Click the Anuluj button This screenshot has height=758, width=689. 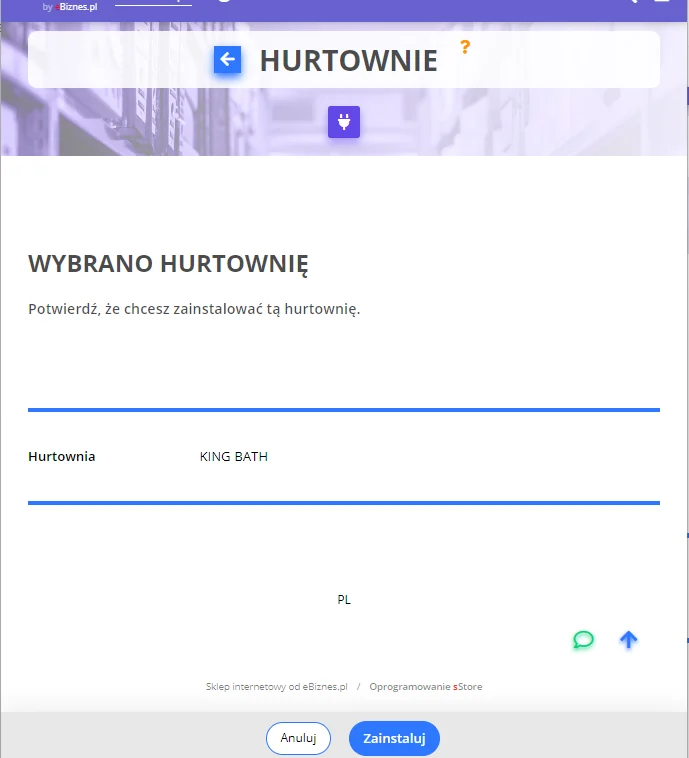coord(298,738)
